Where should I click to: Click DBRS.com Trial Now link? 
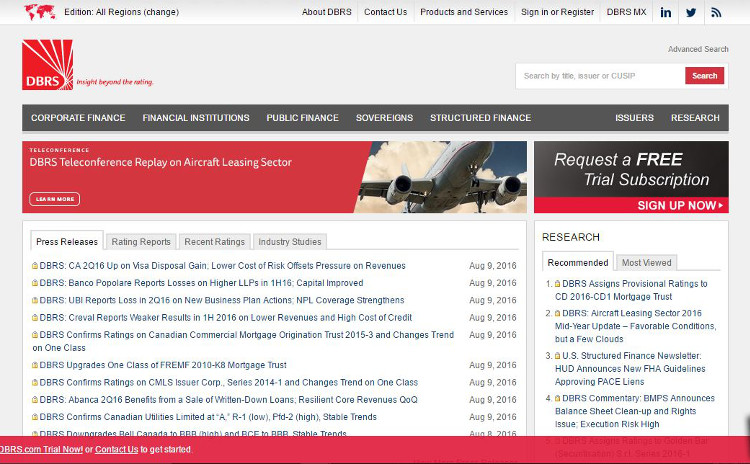[x=41, y=450]
